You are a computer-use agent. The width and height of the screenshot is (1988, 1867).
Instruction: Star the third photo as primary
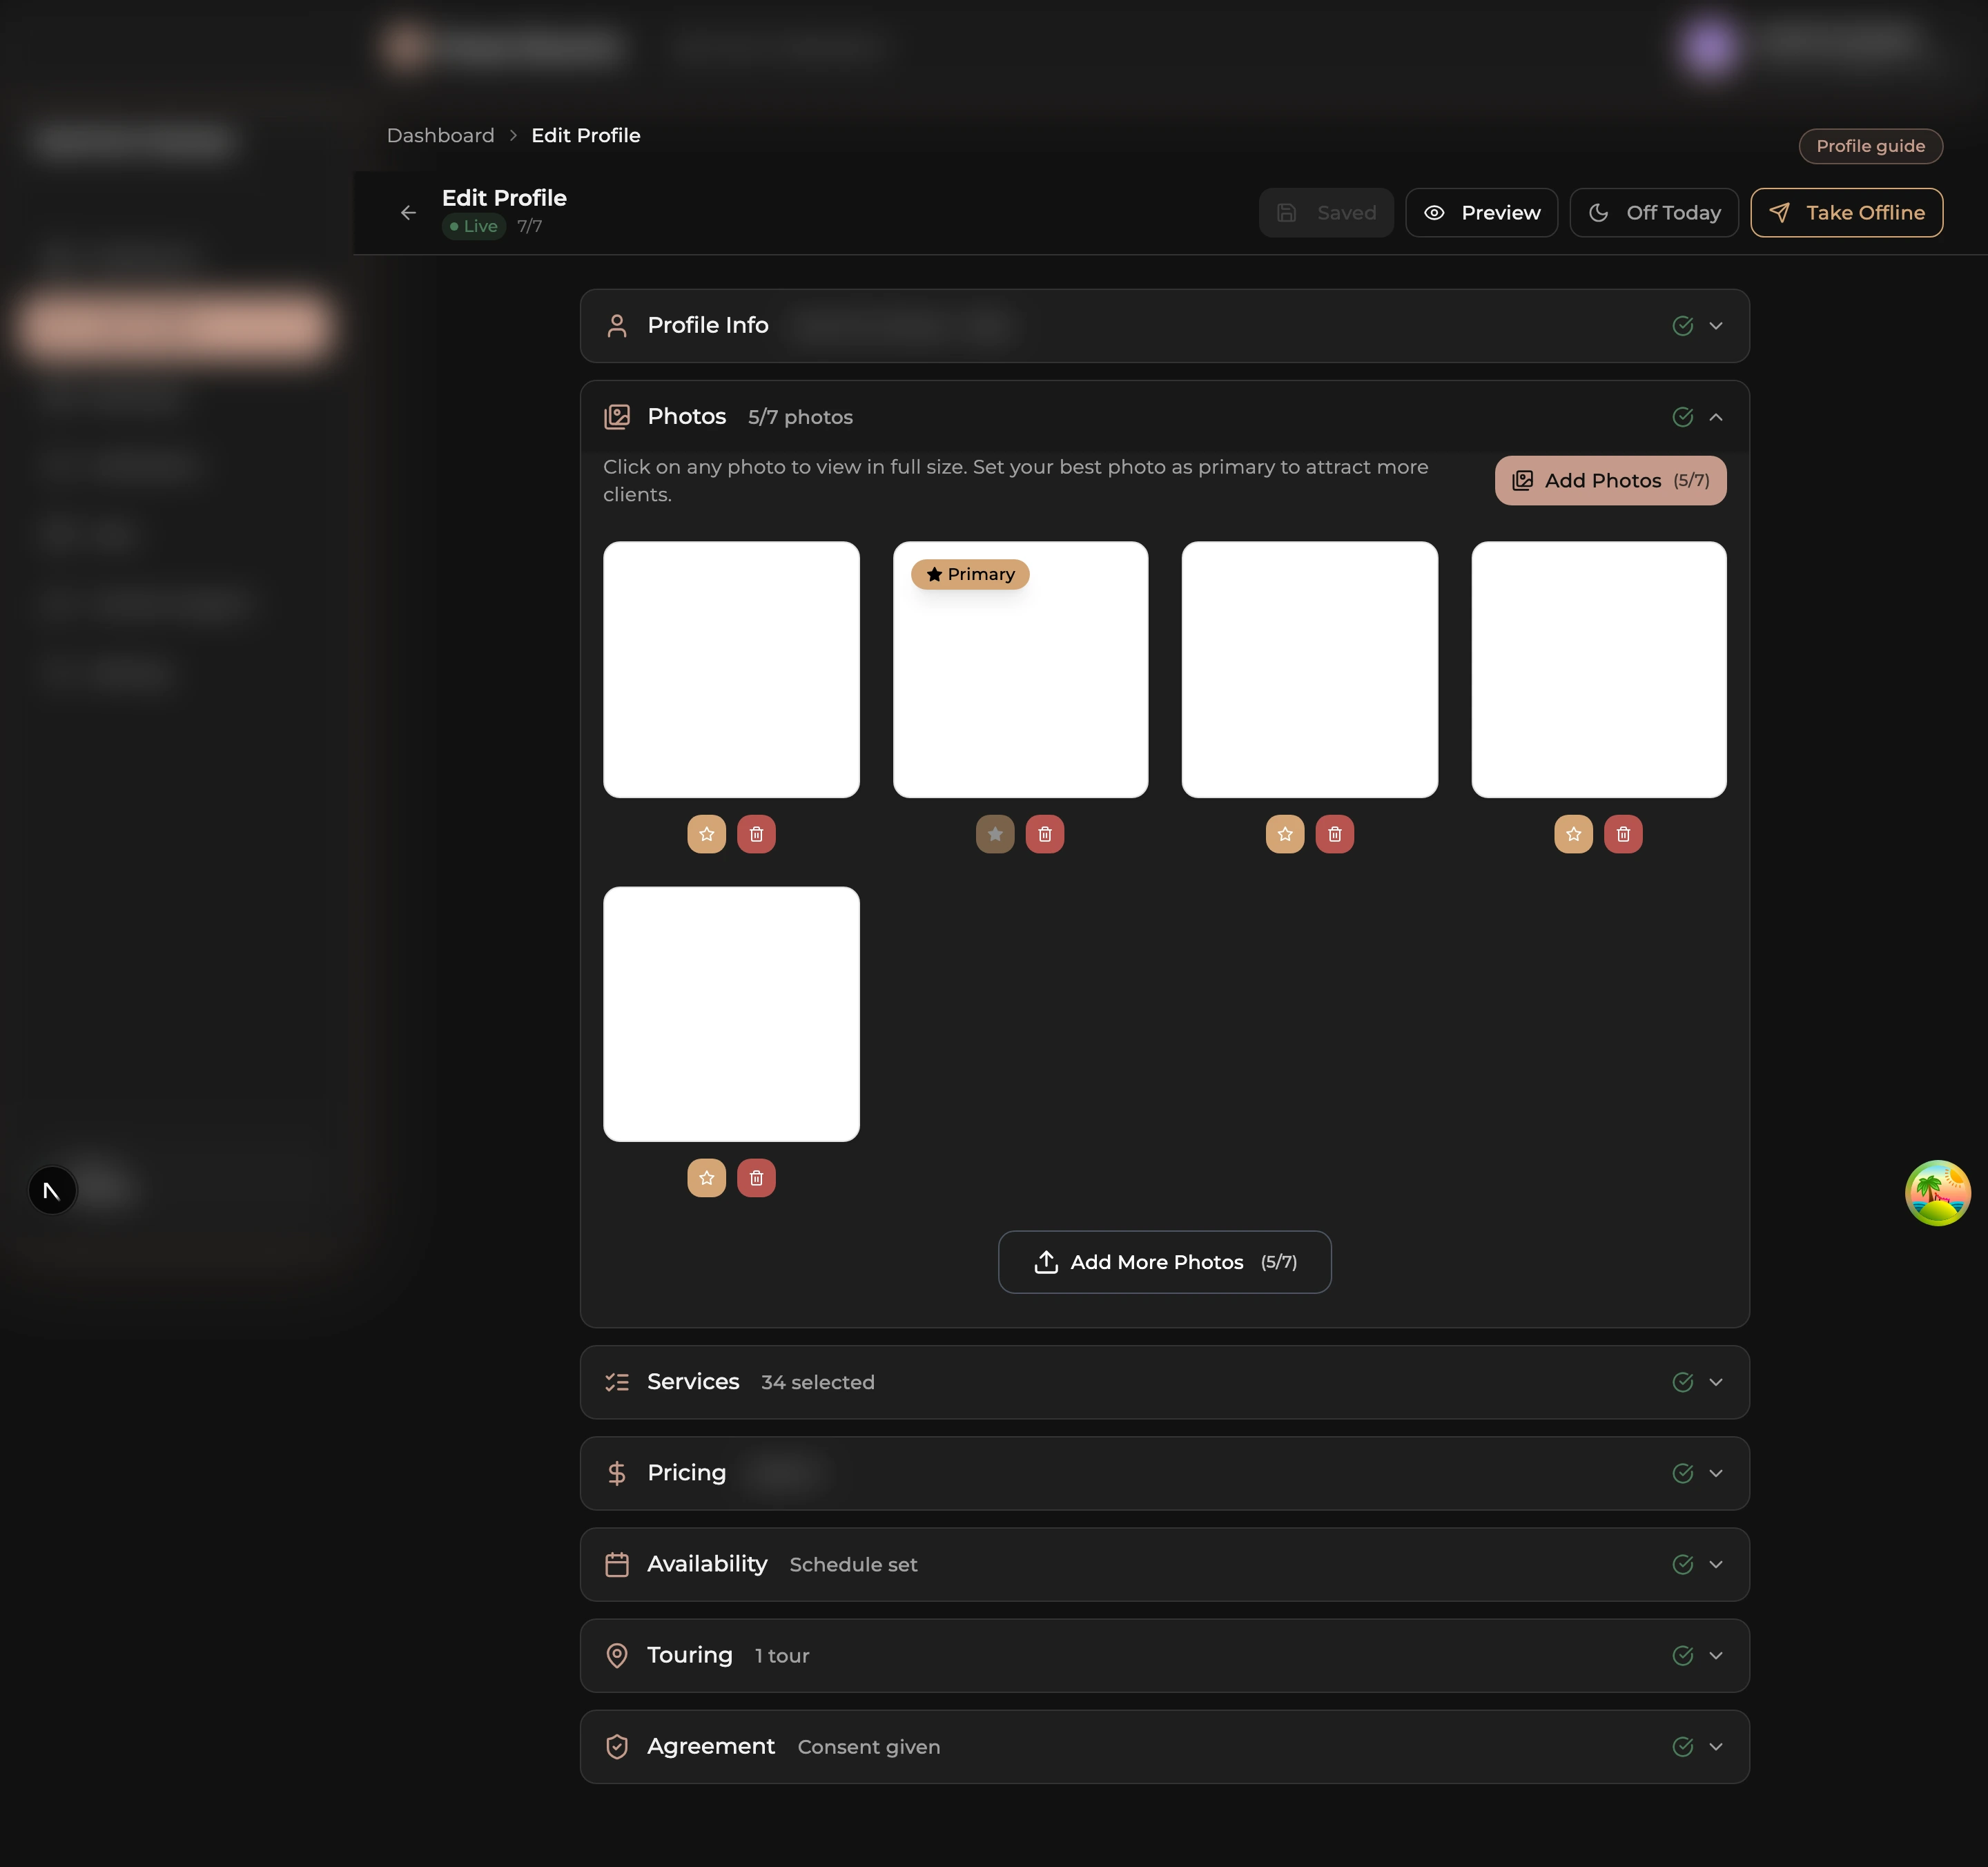pyautogui.click(x=1284, y=834)
